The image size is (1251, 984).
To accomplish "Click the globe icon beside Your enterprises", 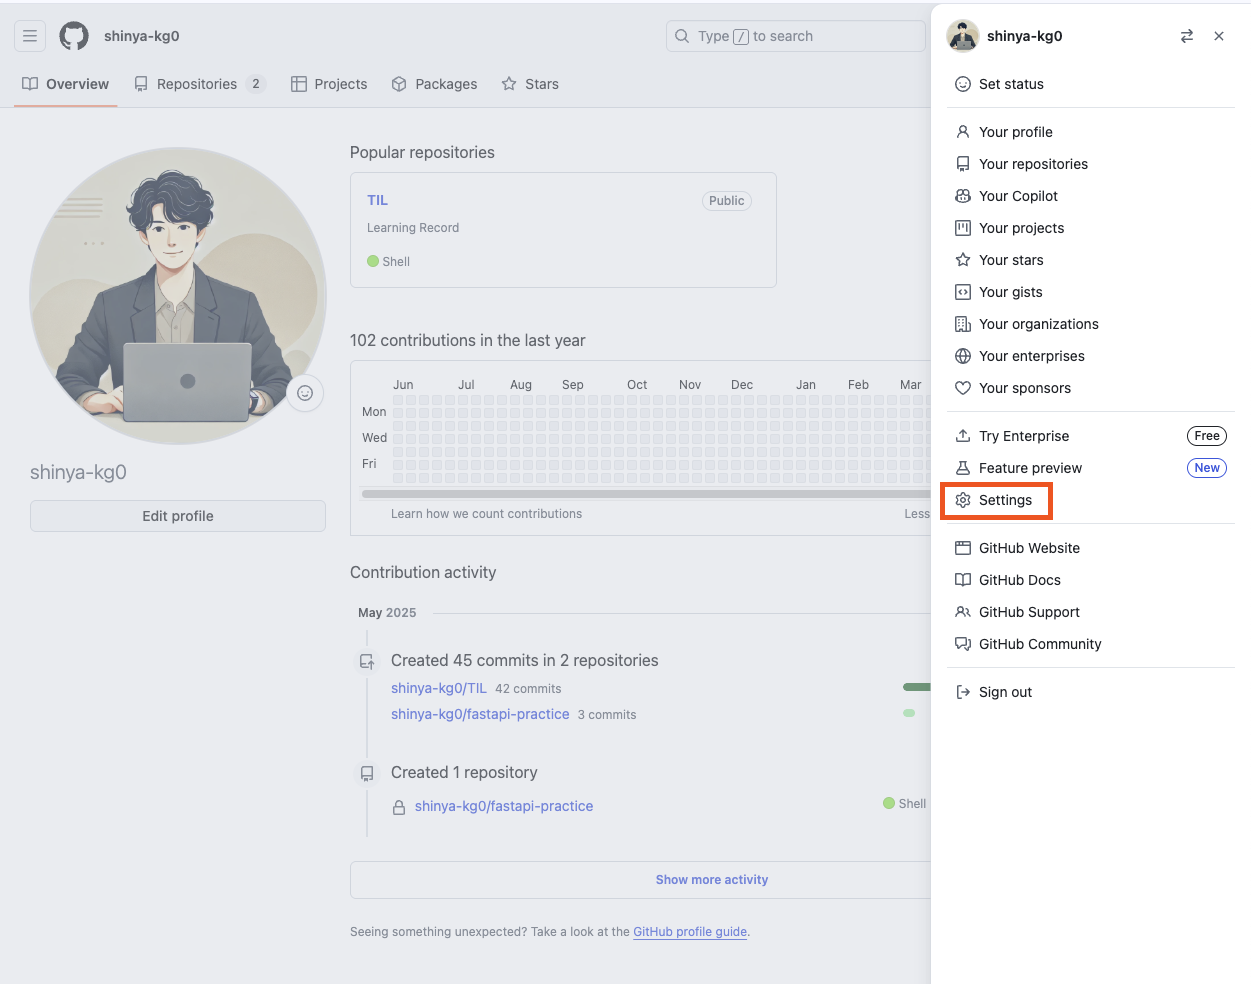I will (962, 356).
